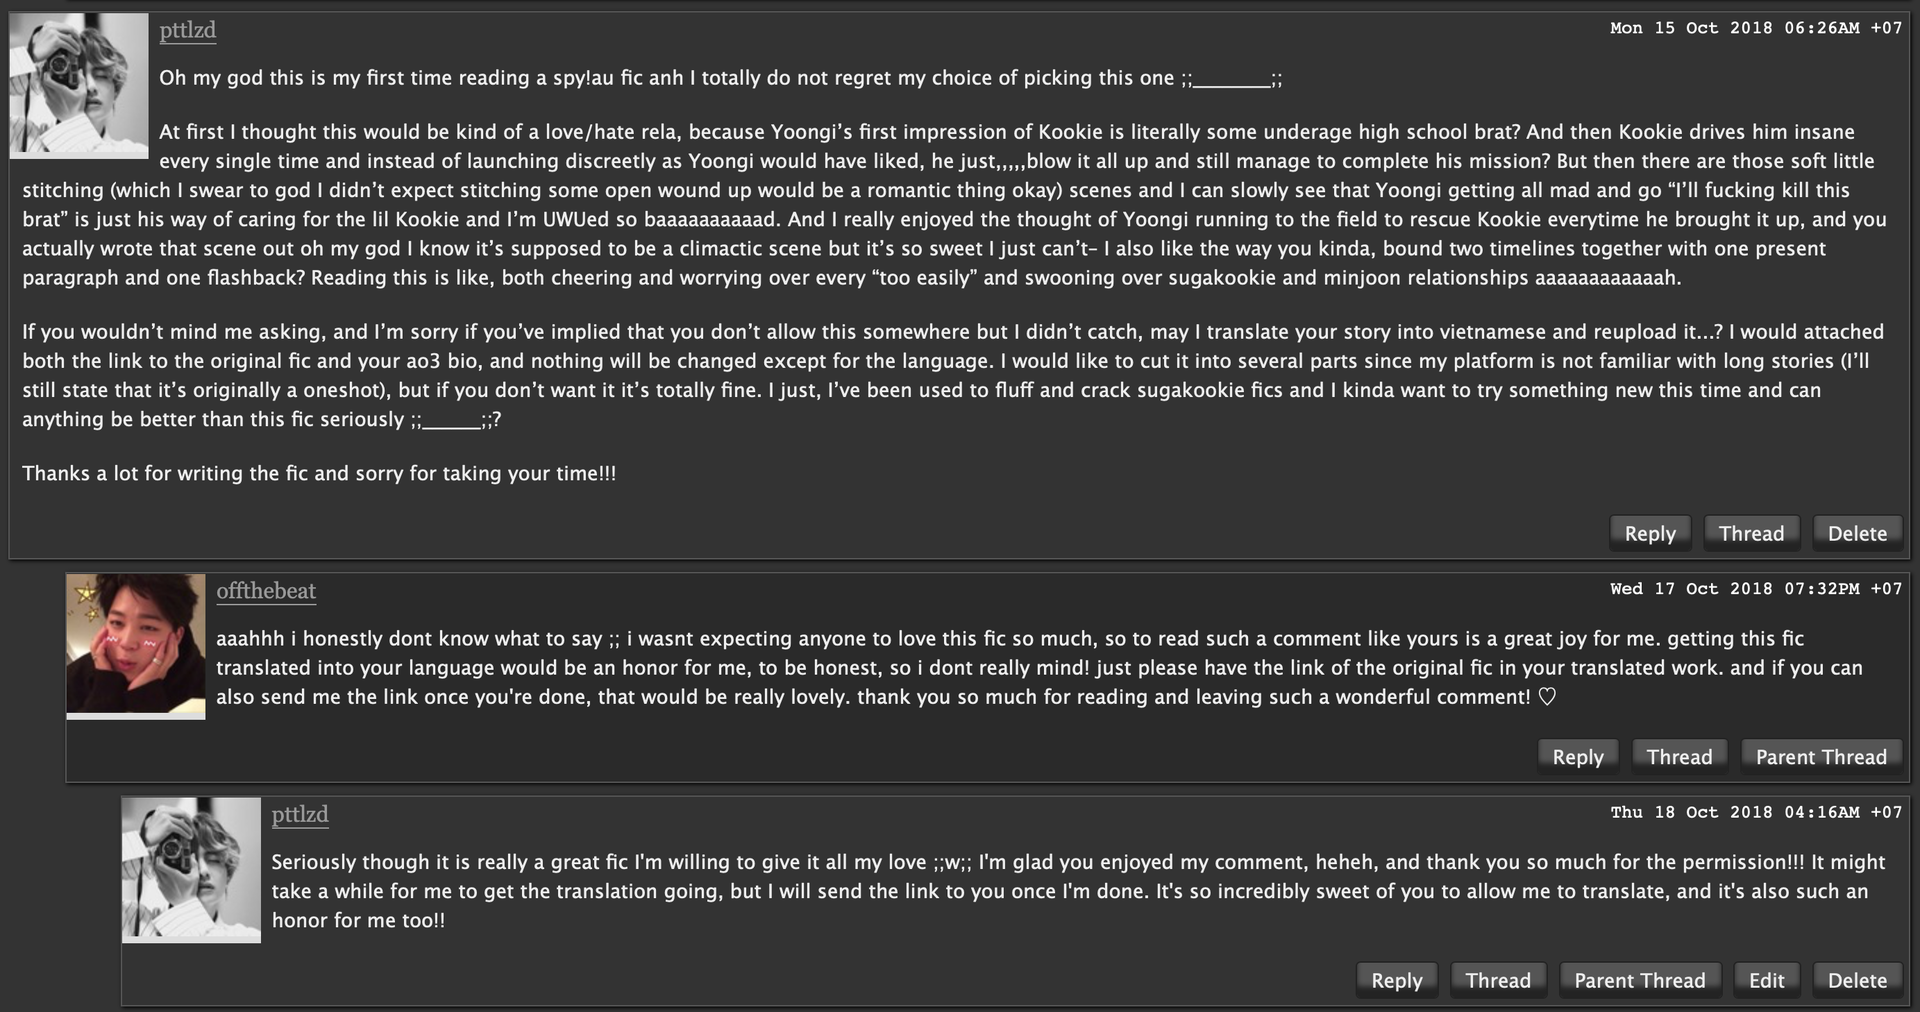Viewport: 1920px width, 1012px height.
Task: Open the offthebeat username link
Action: pyautogui.click(x=266, y=591)
